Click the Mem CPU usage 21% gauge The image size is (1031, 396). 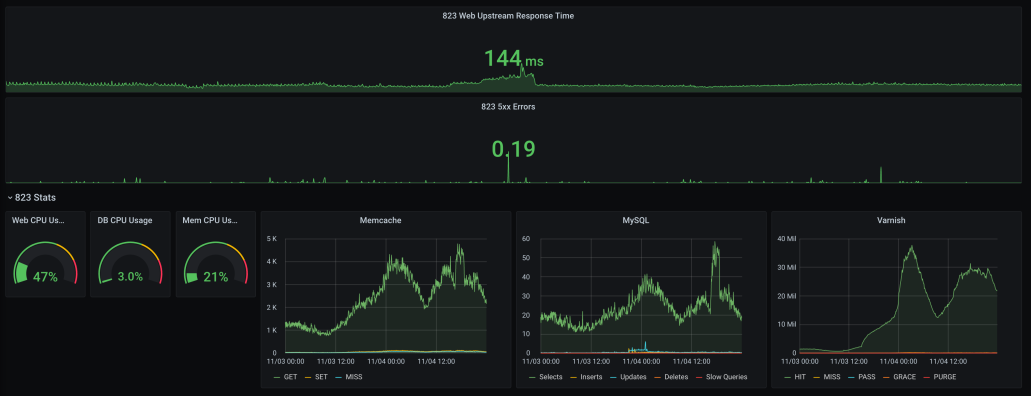(x=216, y=264)
